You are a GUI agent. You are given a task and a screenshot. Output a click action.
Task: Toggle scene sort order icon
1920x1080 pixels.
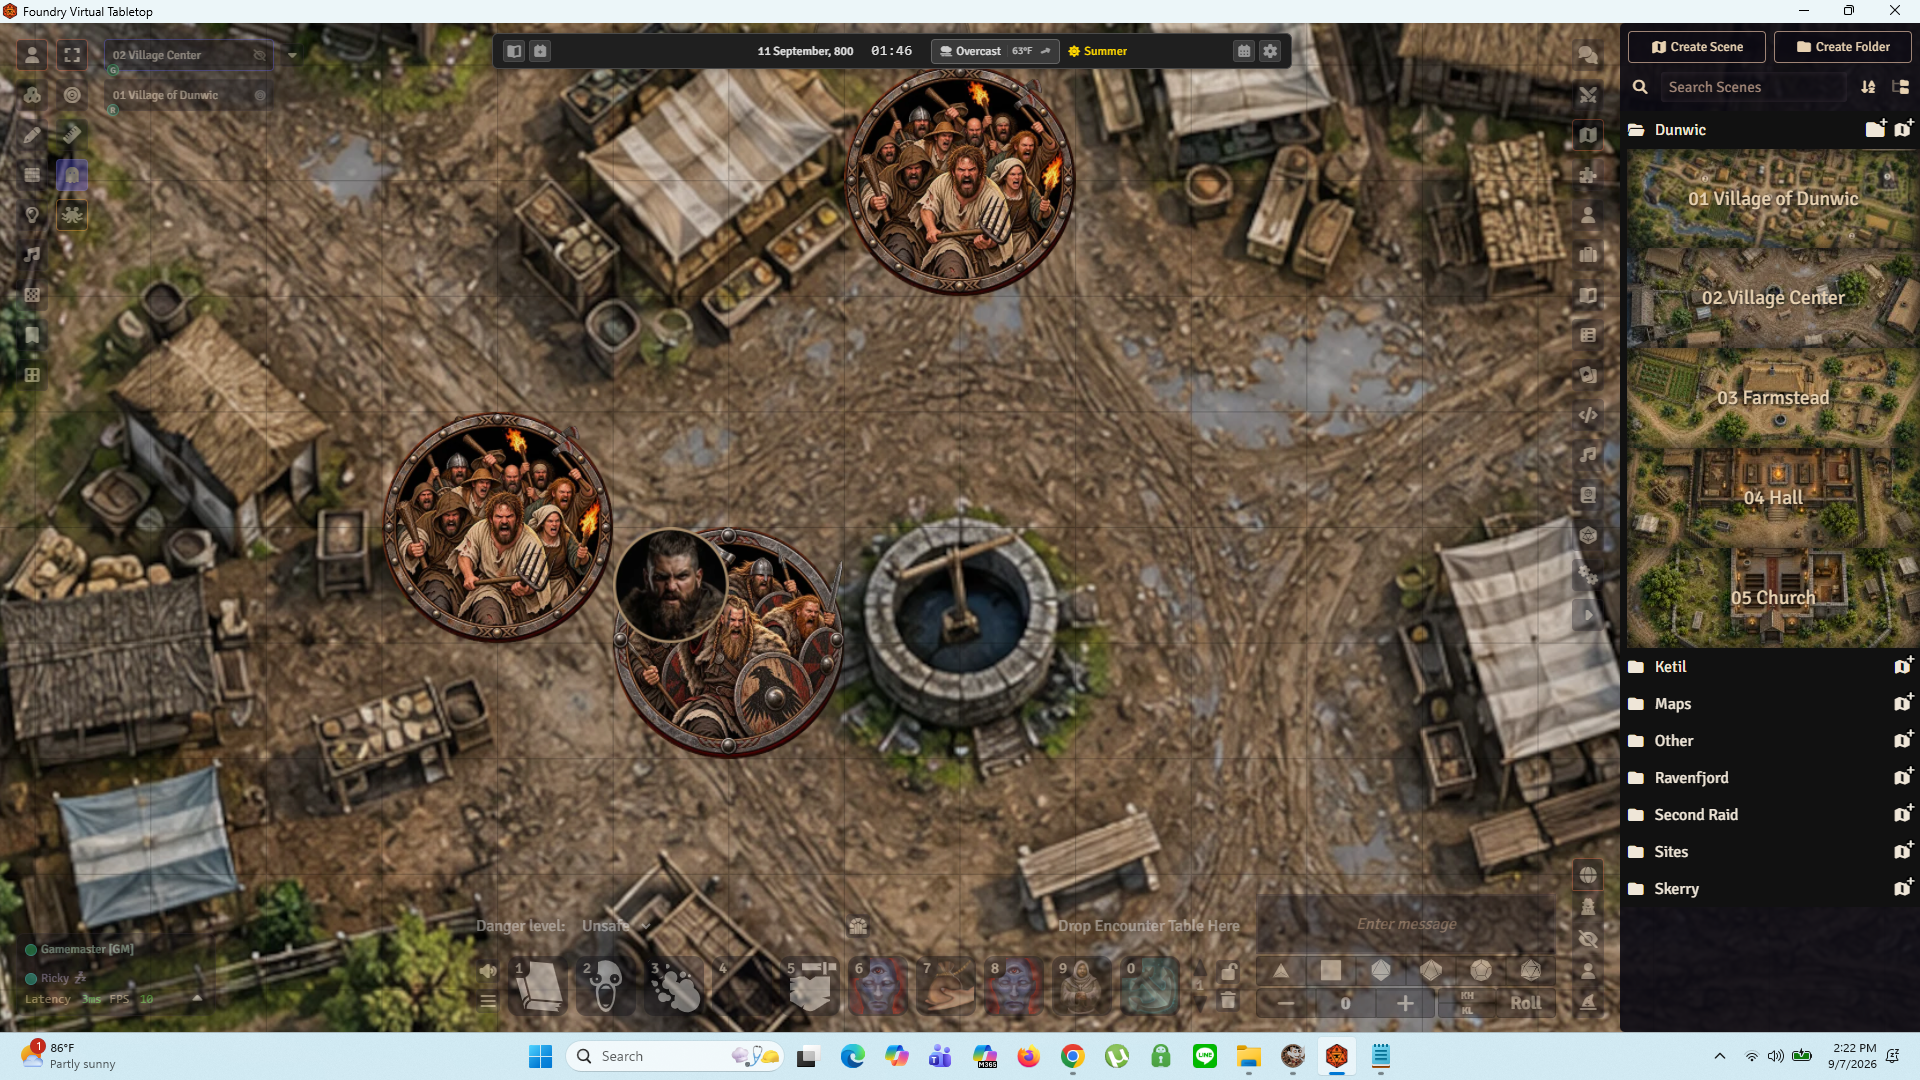[x=1868, y=87]
